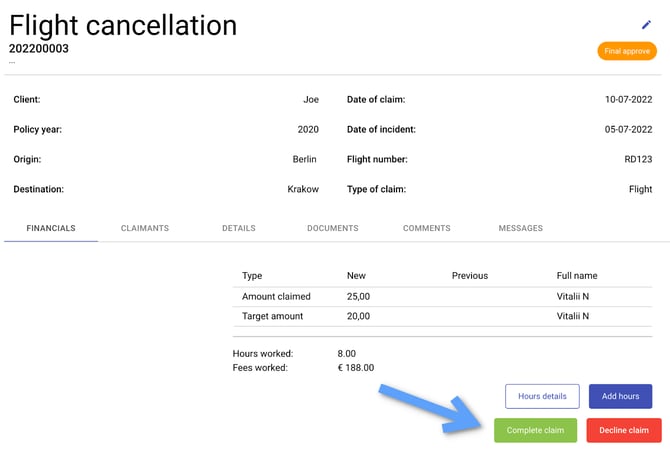Switch to the Claimants tab
Image resolution: width=670 pixels, height=458 pixels.
coord(145,228)
